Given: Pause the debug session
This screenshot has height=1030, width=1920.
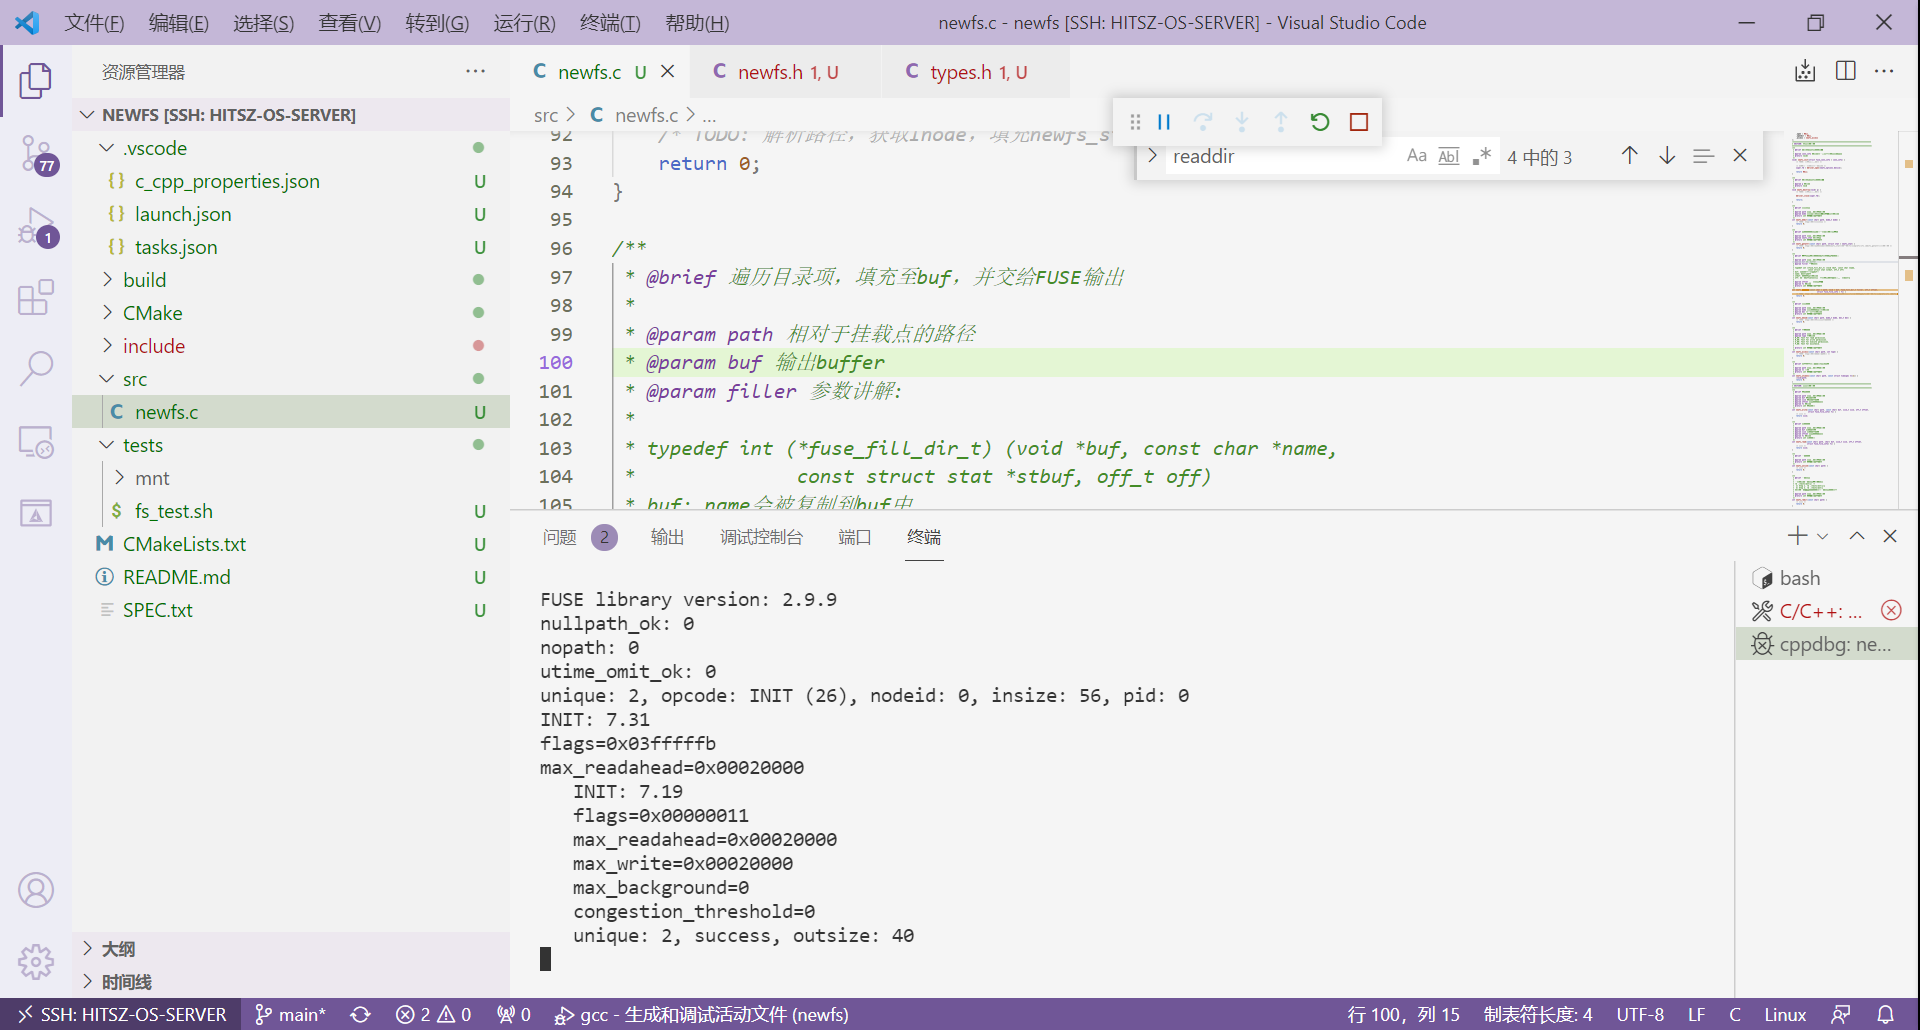Looking at the screenshot, I should (1164, 122).
